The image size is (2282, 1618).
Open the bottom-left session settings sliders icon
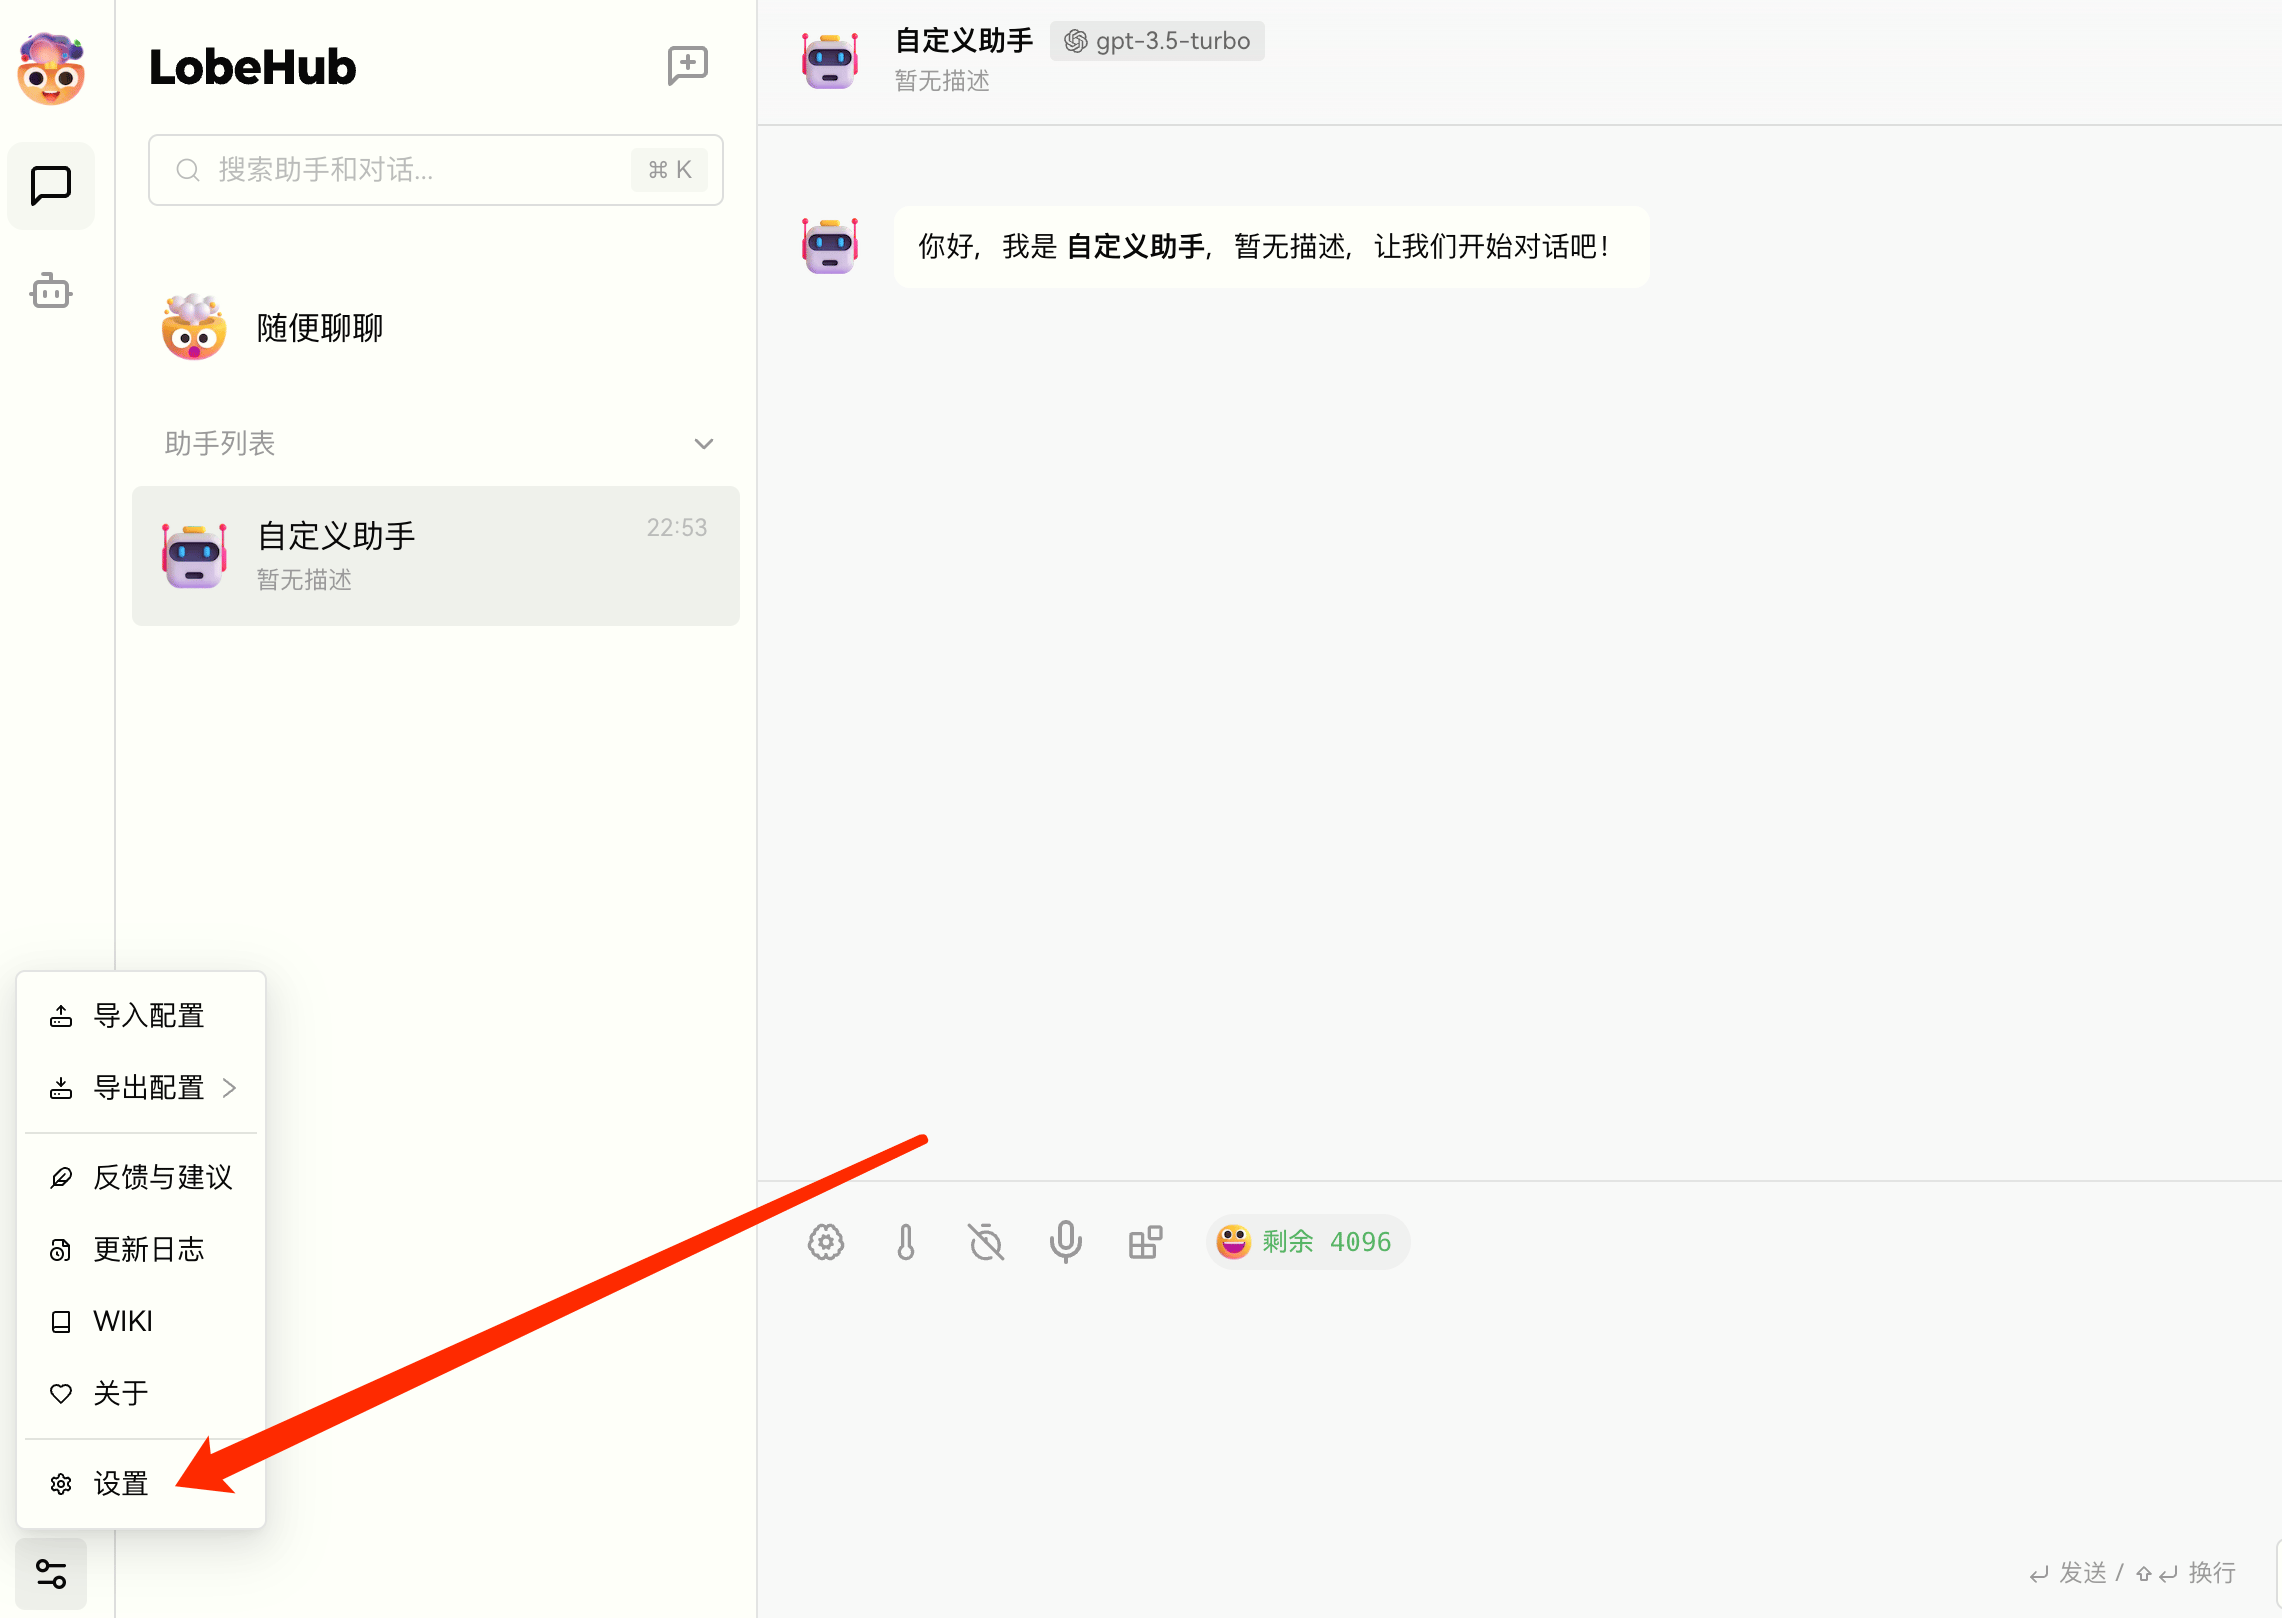point(50,1572)
